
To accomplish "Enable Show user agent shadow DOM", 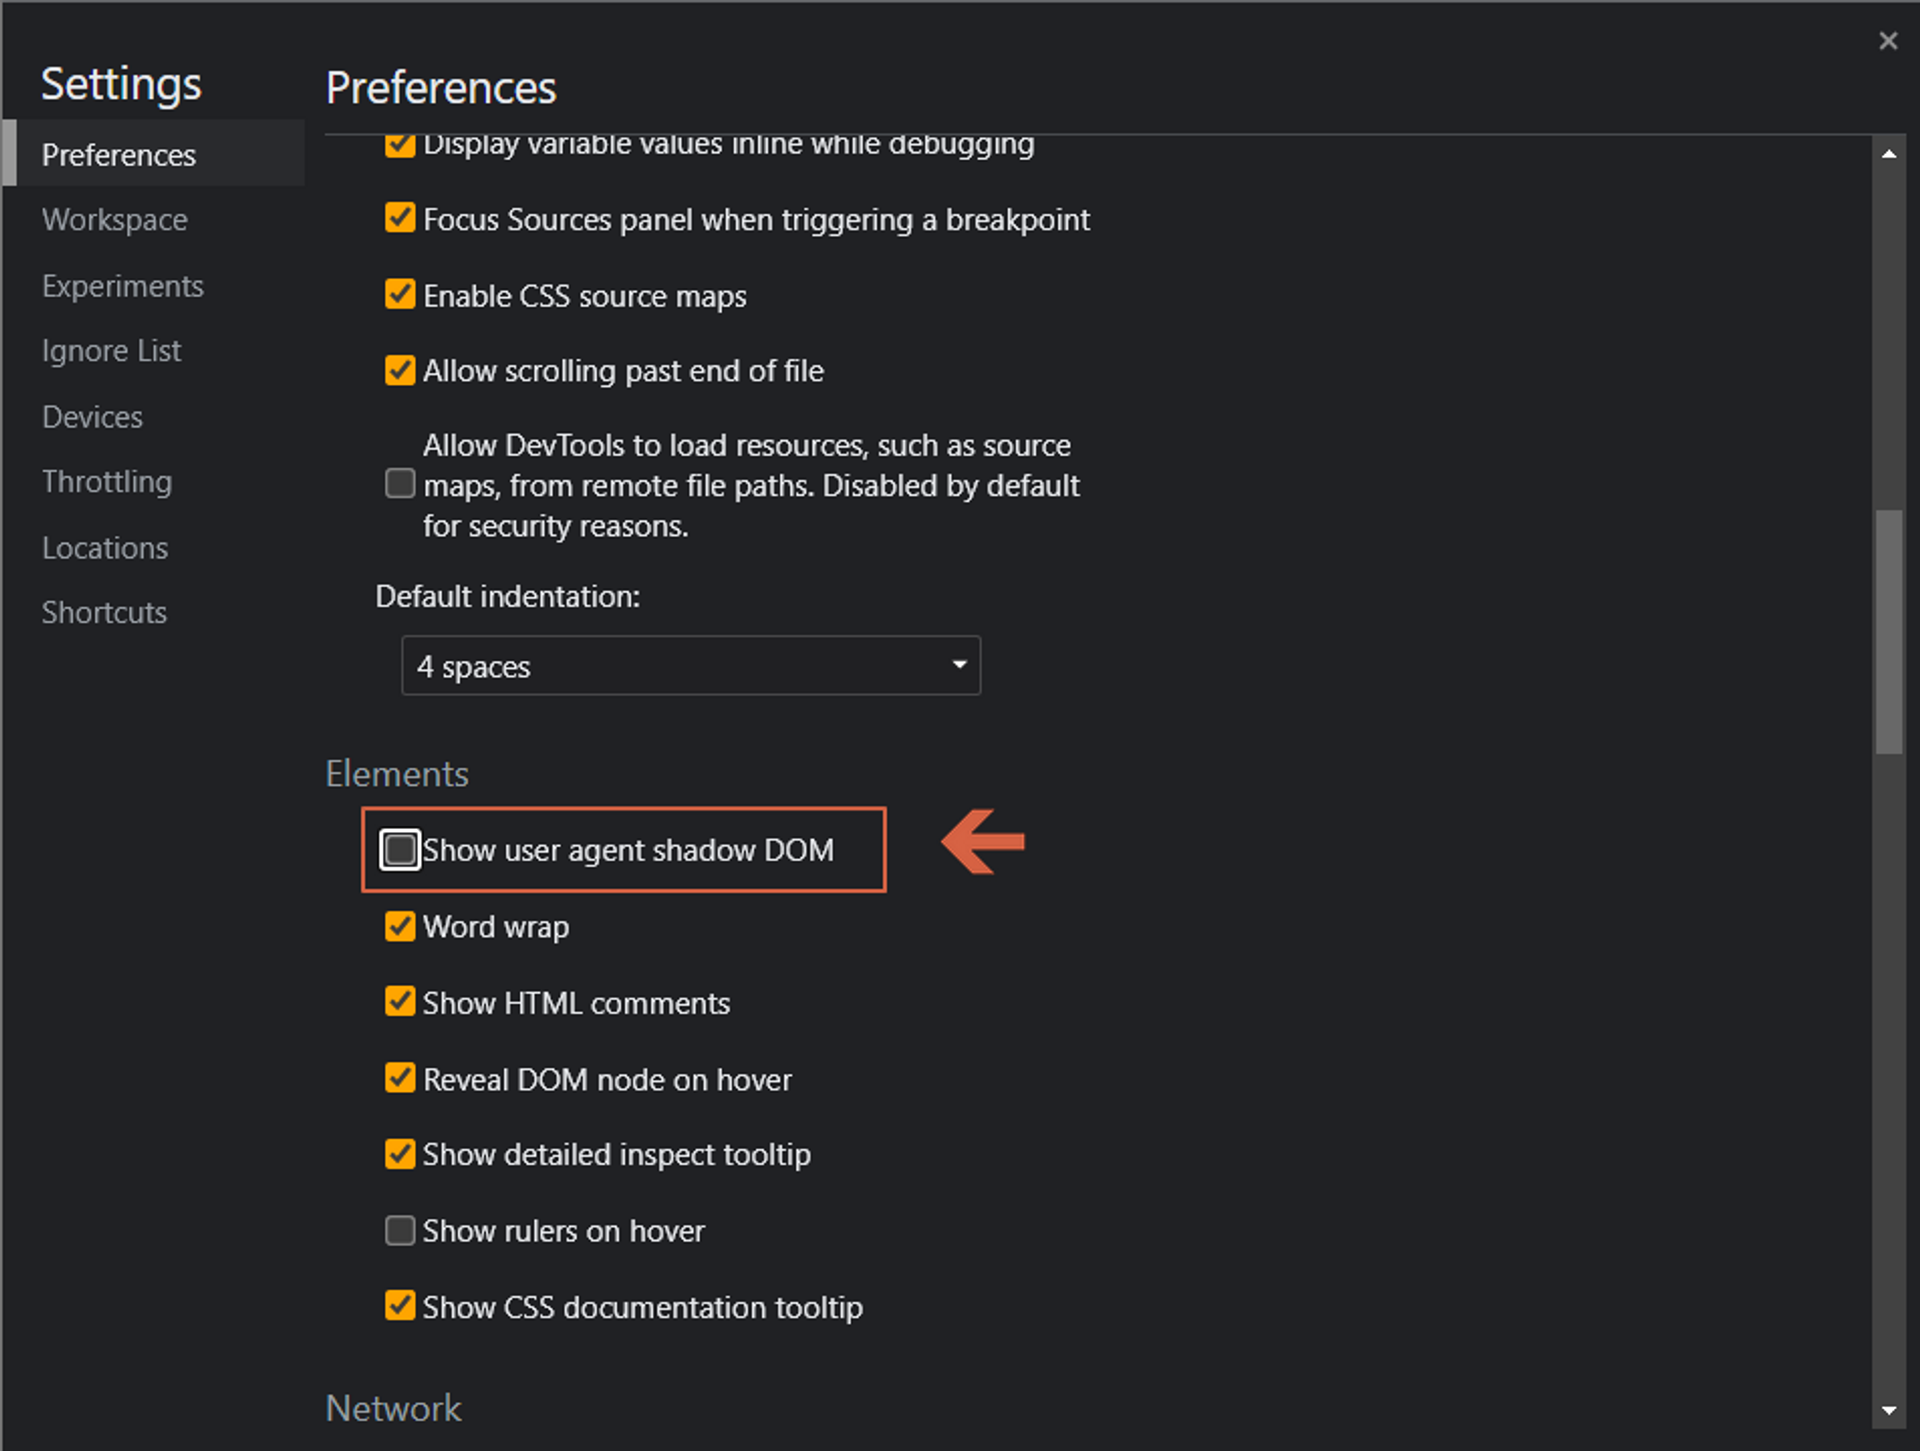I will (400, 850).
